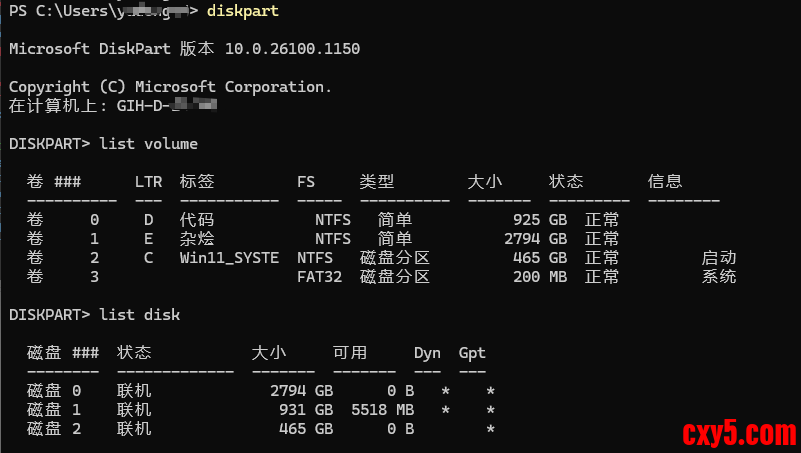Select the 杂烩 volume label

197,239
